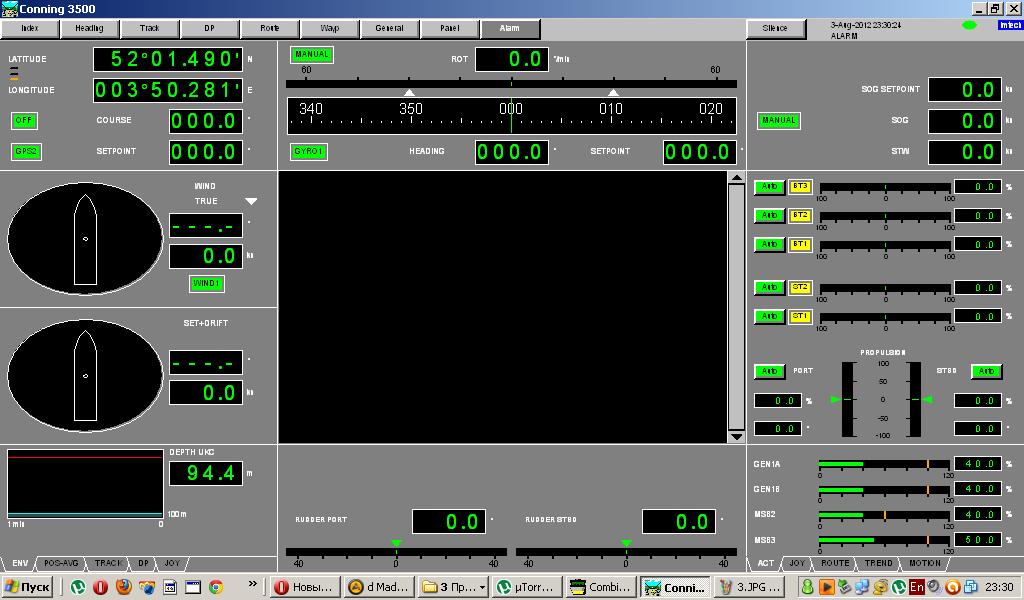The width and height of the screenshot is (1024, 600).
Task: Open Firefox from the quick launch bar
Action: [x=123, y=587]
